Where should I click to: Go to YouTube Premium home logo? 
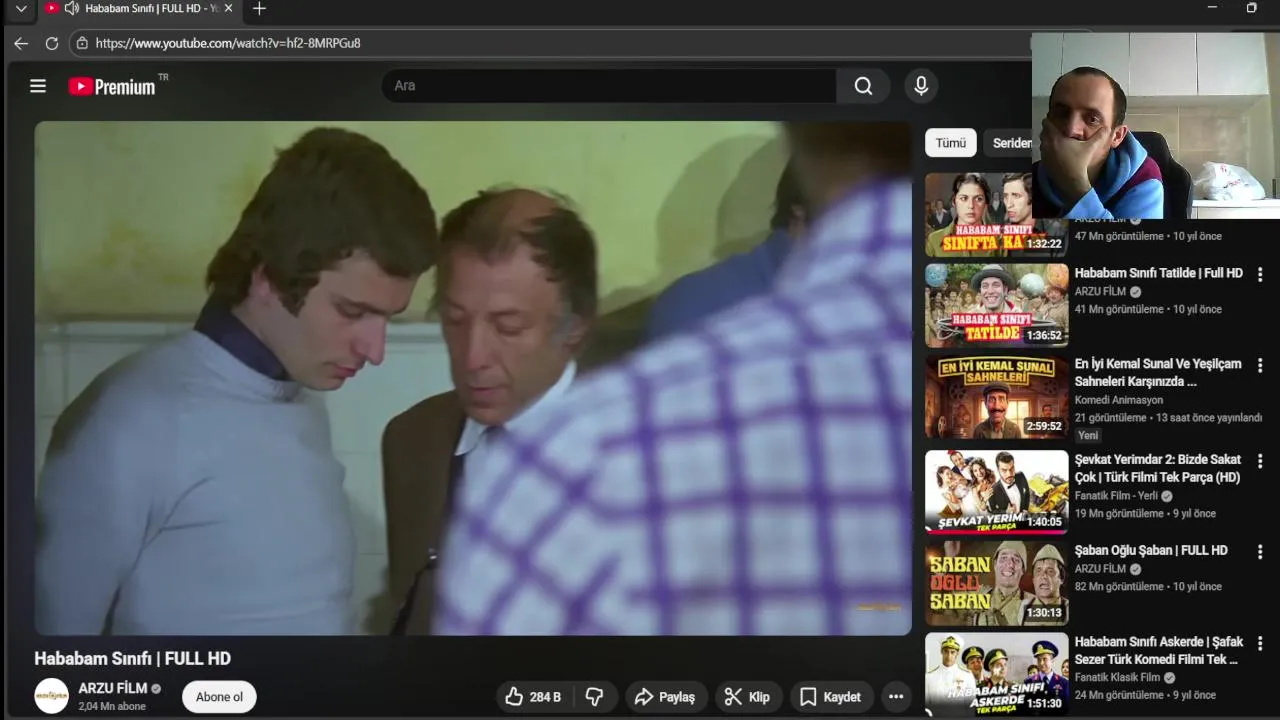(112, 87)
